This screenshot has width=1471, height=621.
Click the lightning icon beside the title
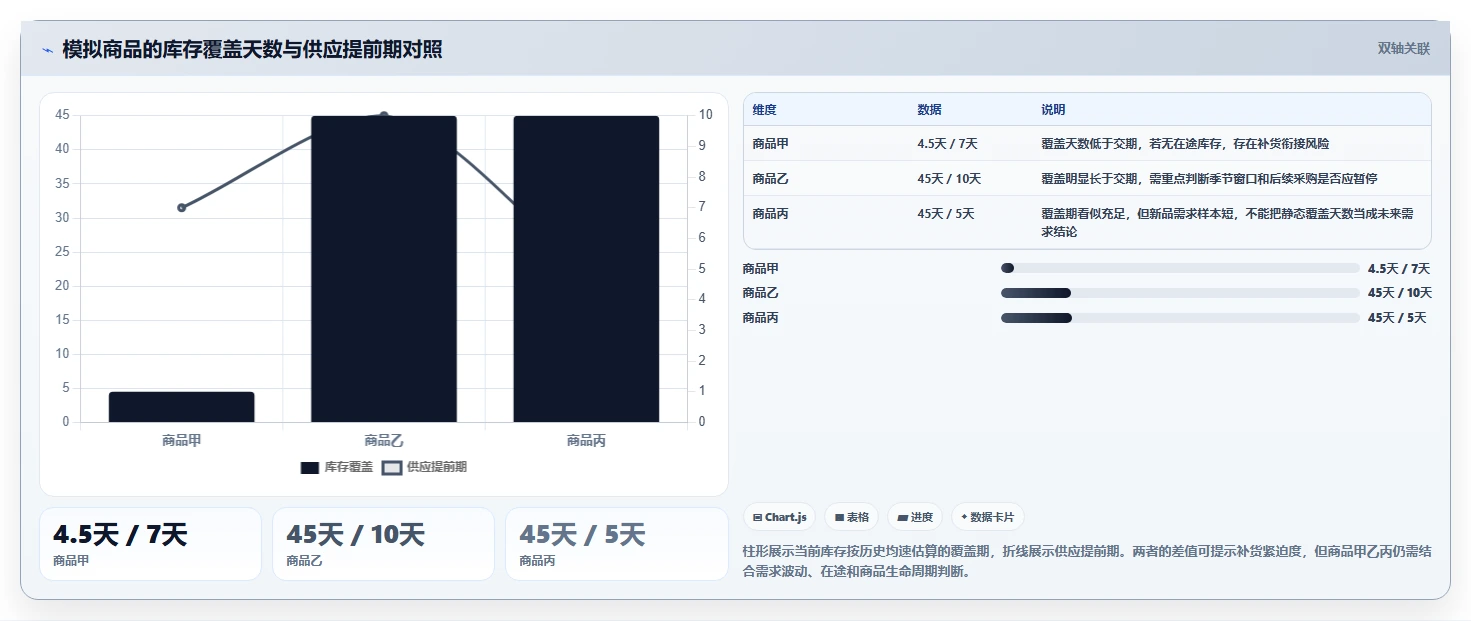point(48,50)
